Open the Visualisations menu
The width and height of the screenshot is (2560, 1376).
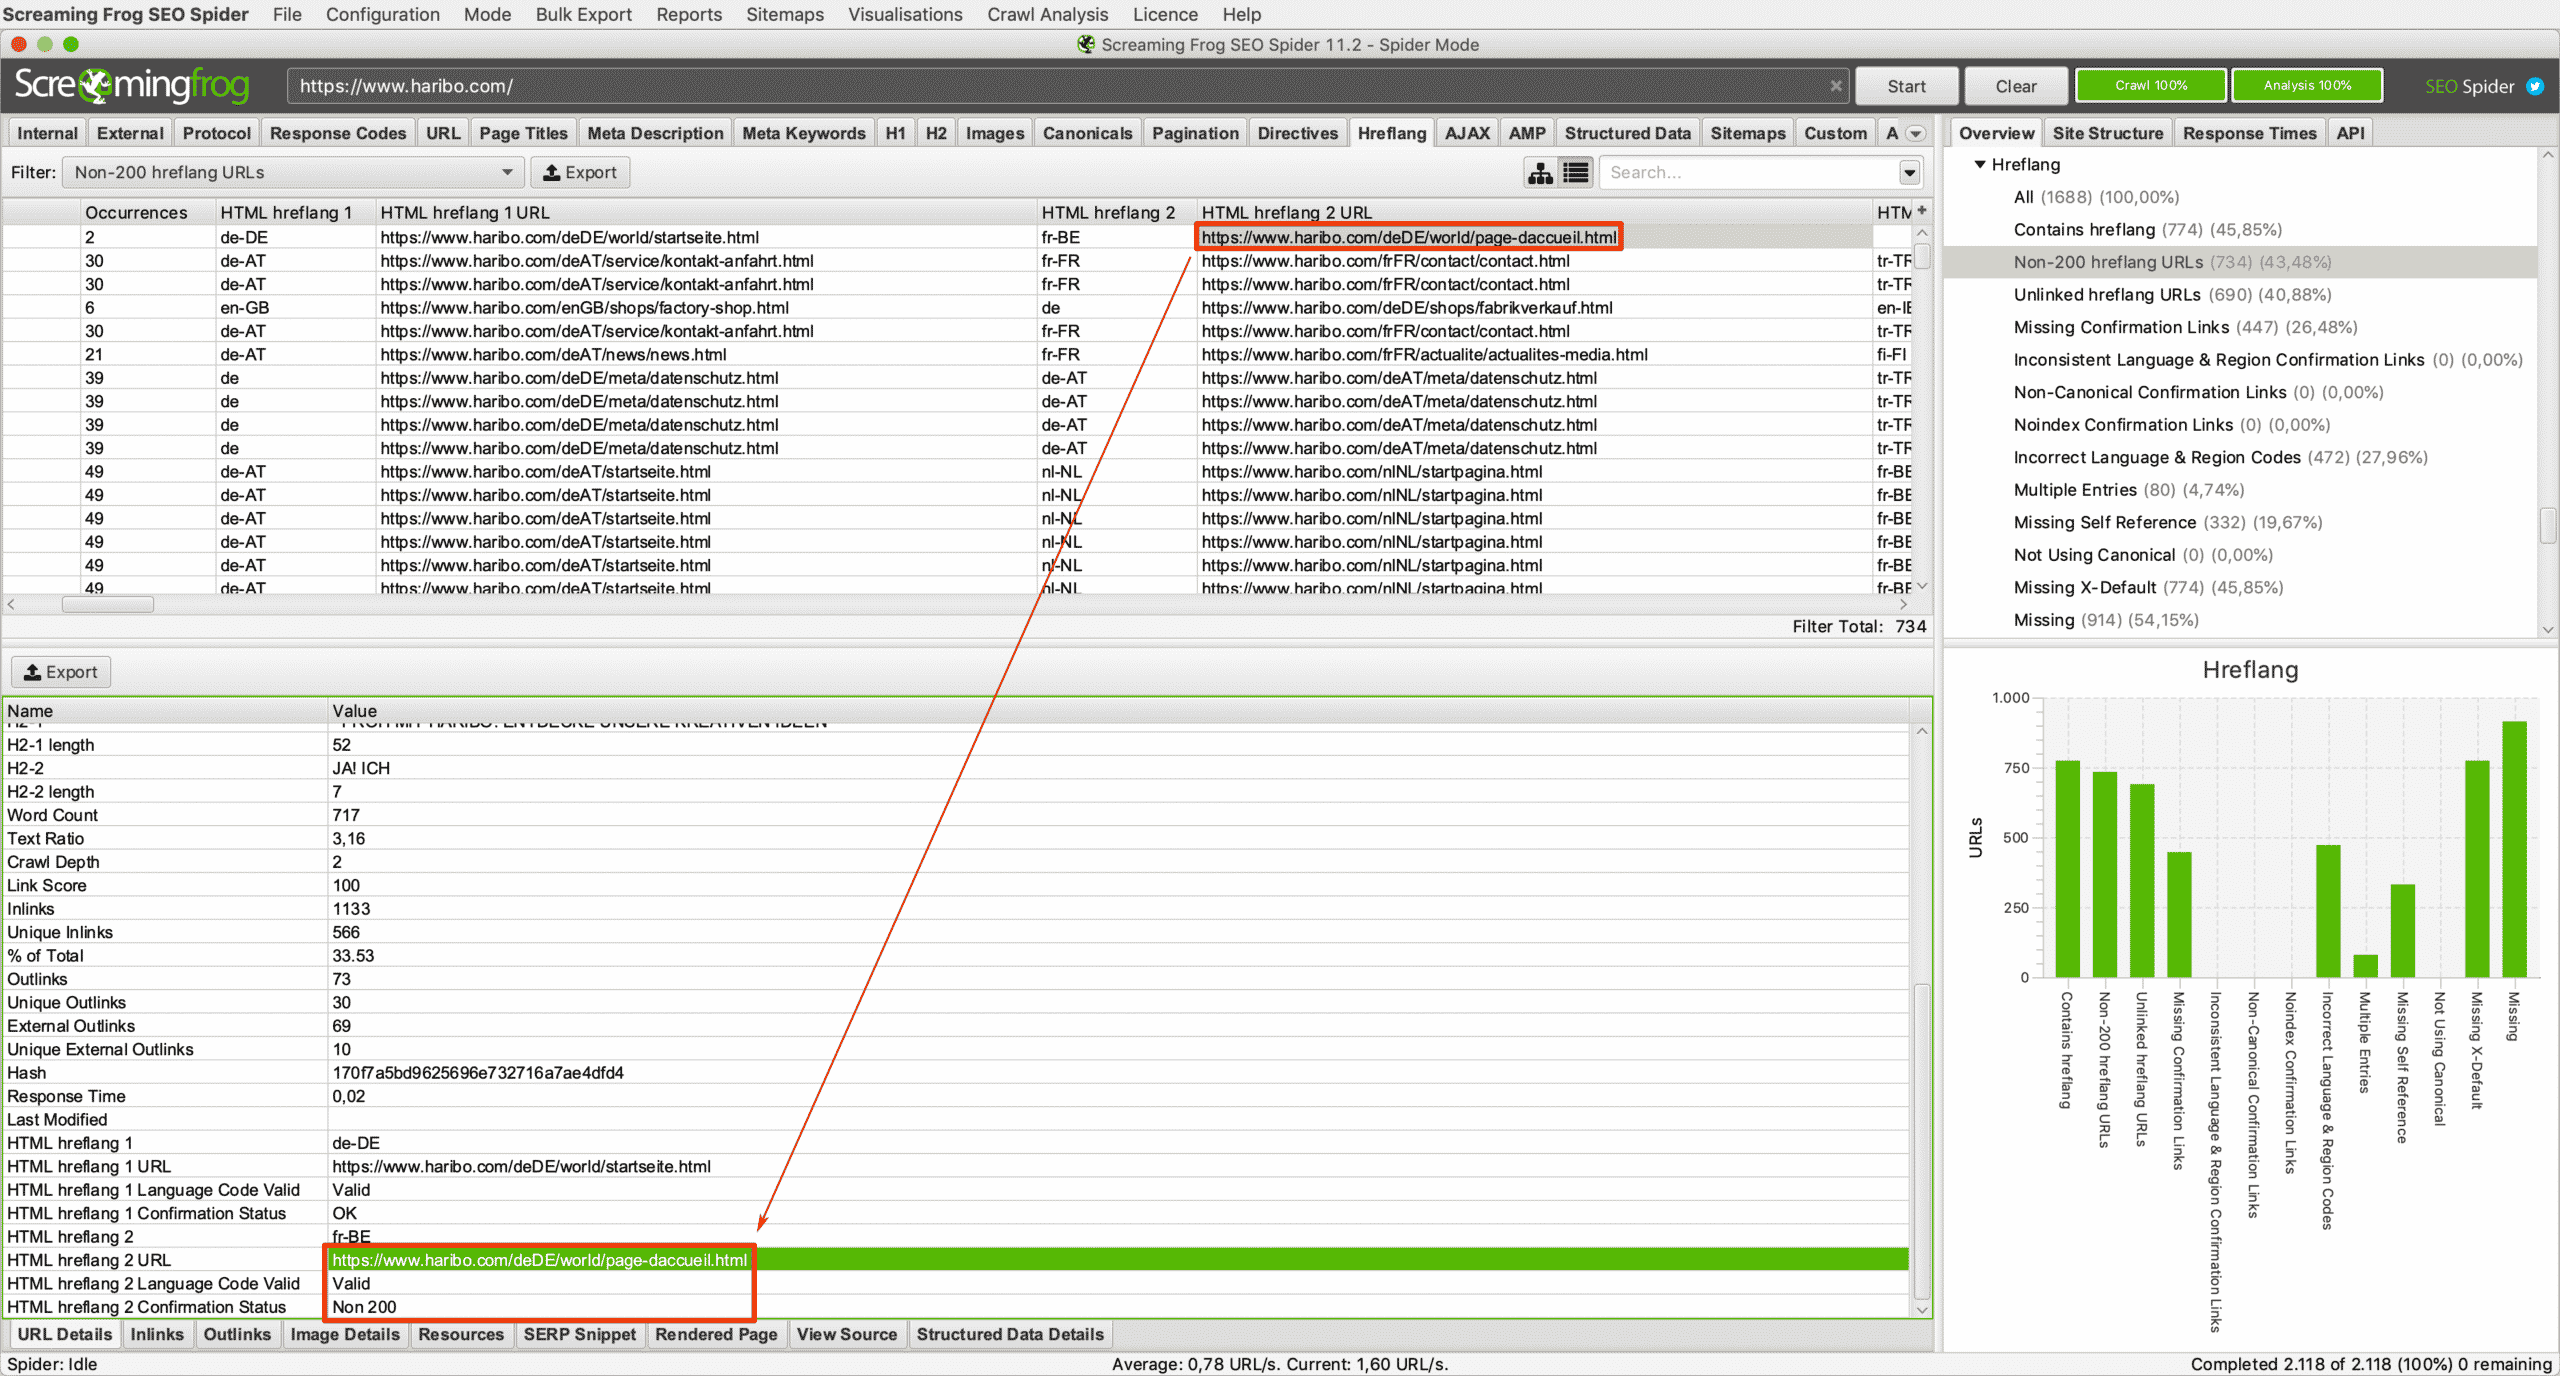[905, 15]
